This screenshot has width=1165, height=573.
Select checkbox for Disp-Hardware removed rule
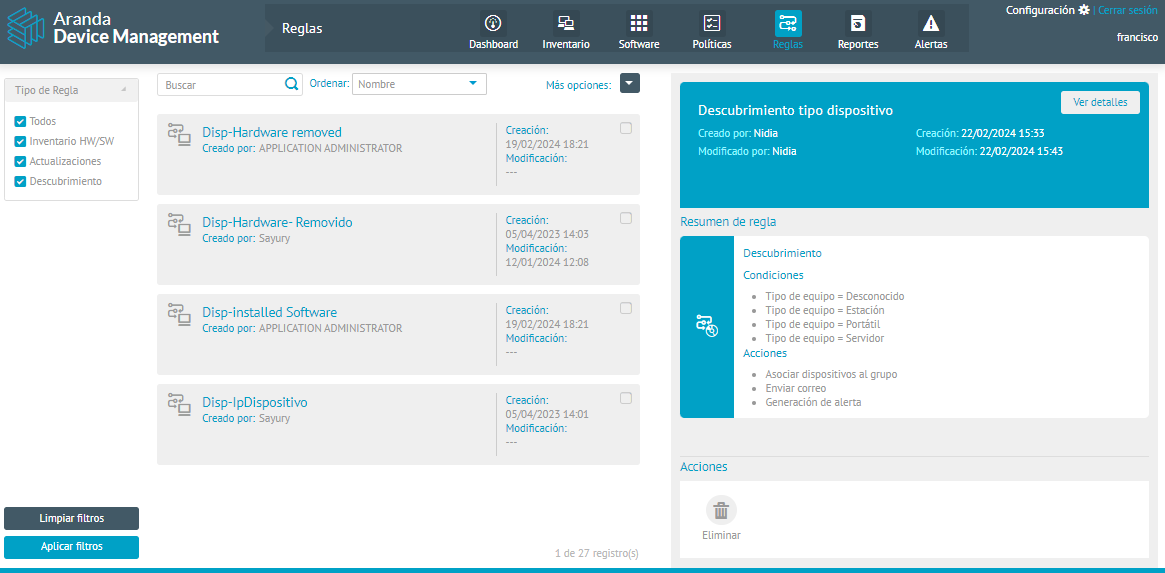click(626, 128)
